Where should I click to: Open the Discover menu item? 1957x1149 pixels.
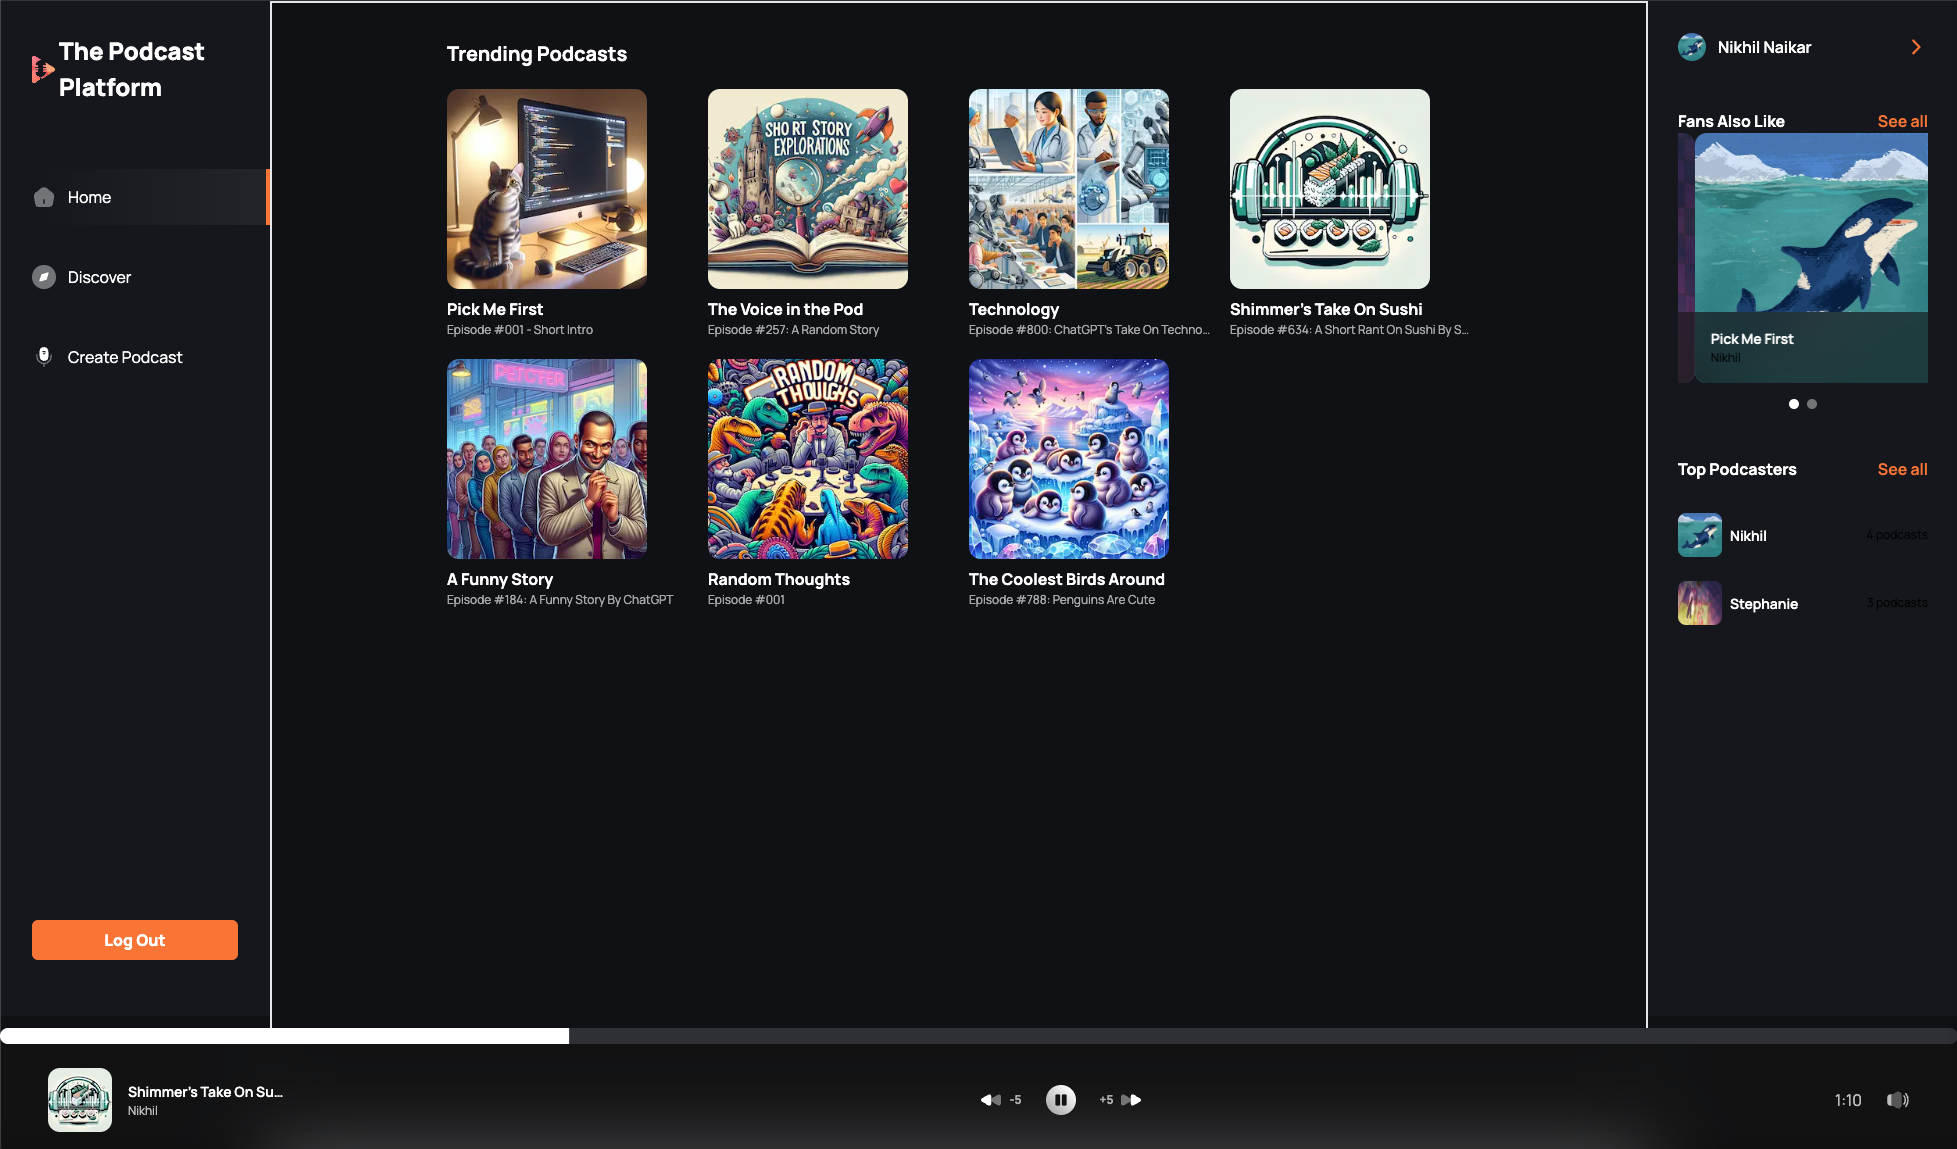(135, 277)
